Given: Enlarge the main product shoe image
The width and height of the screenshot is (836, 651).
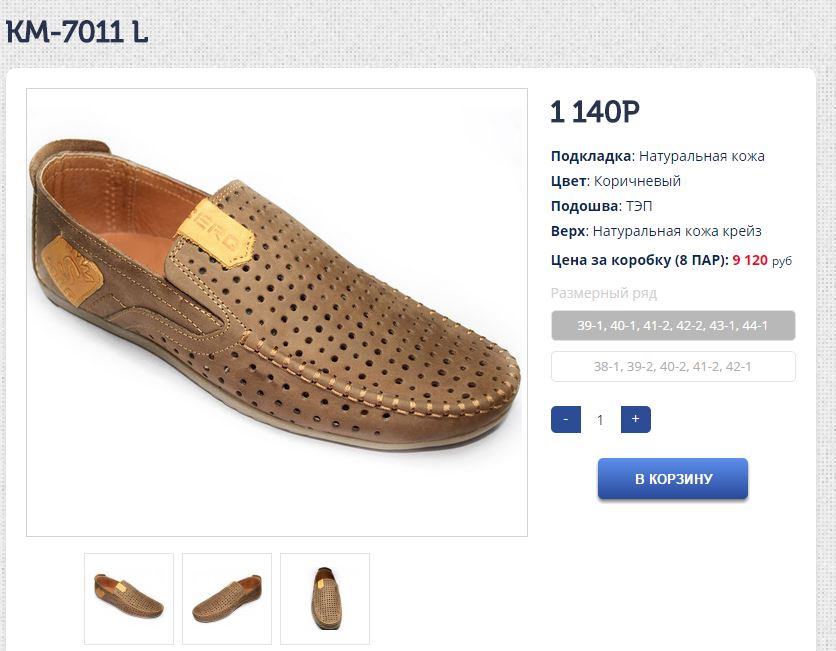Looking at the screenshot, I should [x=277, y=312].
